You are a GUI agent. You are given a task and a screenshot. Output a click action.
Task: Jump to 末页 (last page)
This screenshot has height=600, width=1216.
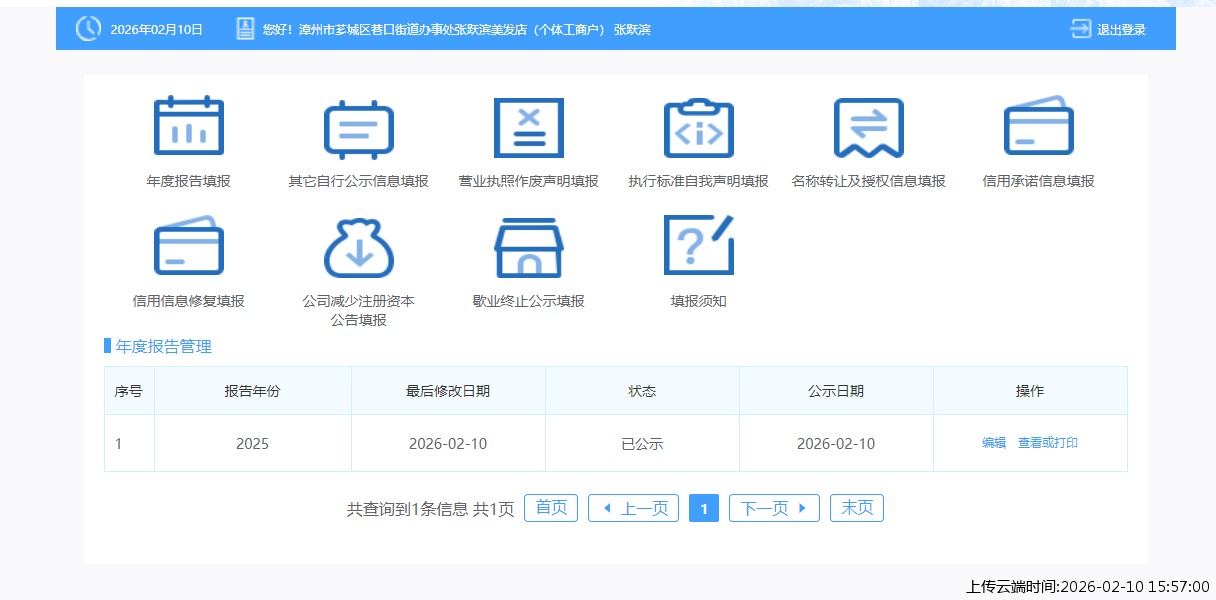[856, 507]
